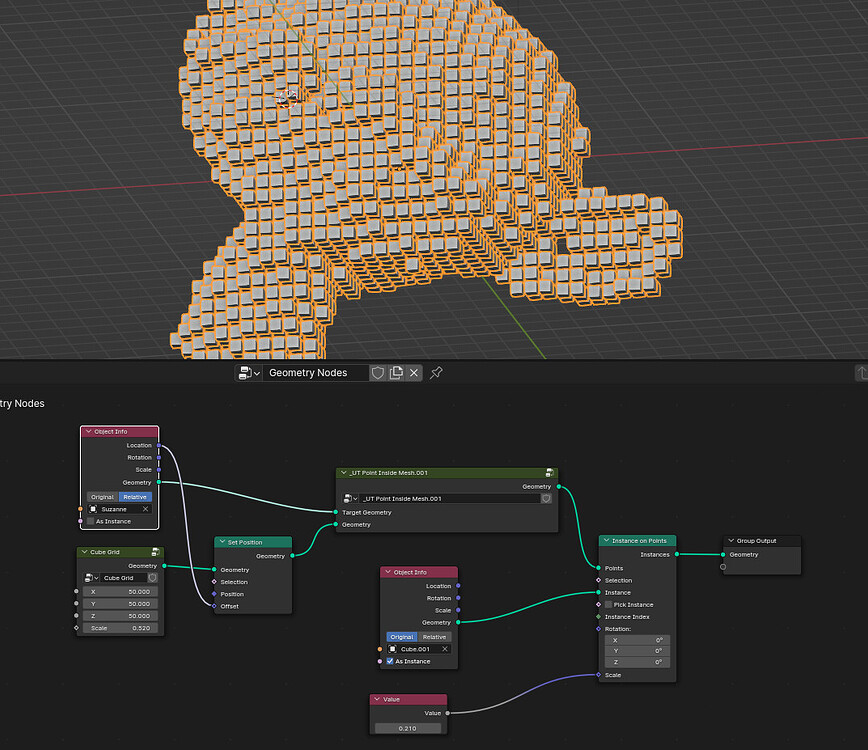Collapse the Cube Grid node
This screenshot has width=868, height=750.
tap(85, 552)
